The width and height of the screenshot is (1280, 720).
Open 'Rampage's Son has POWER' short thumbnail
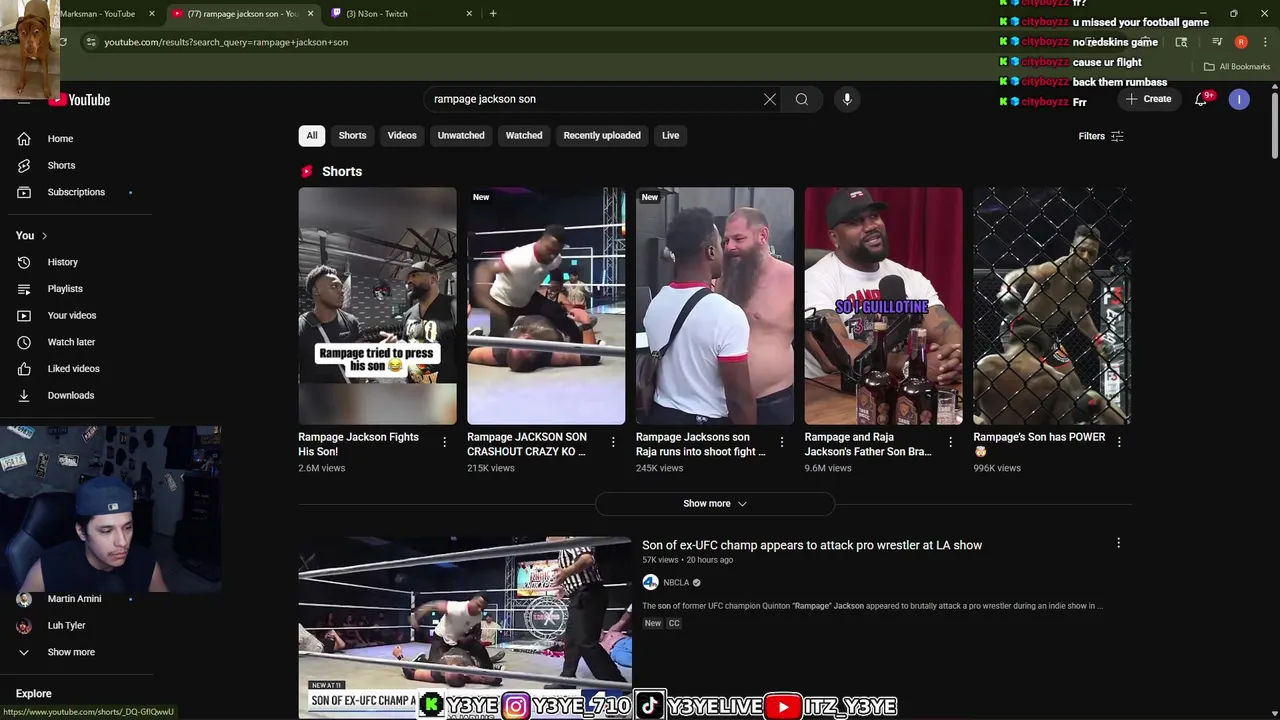1052,306
